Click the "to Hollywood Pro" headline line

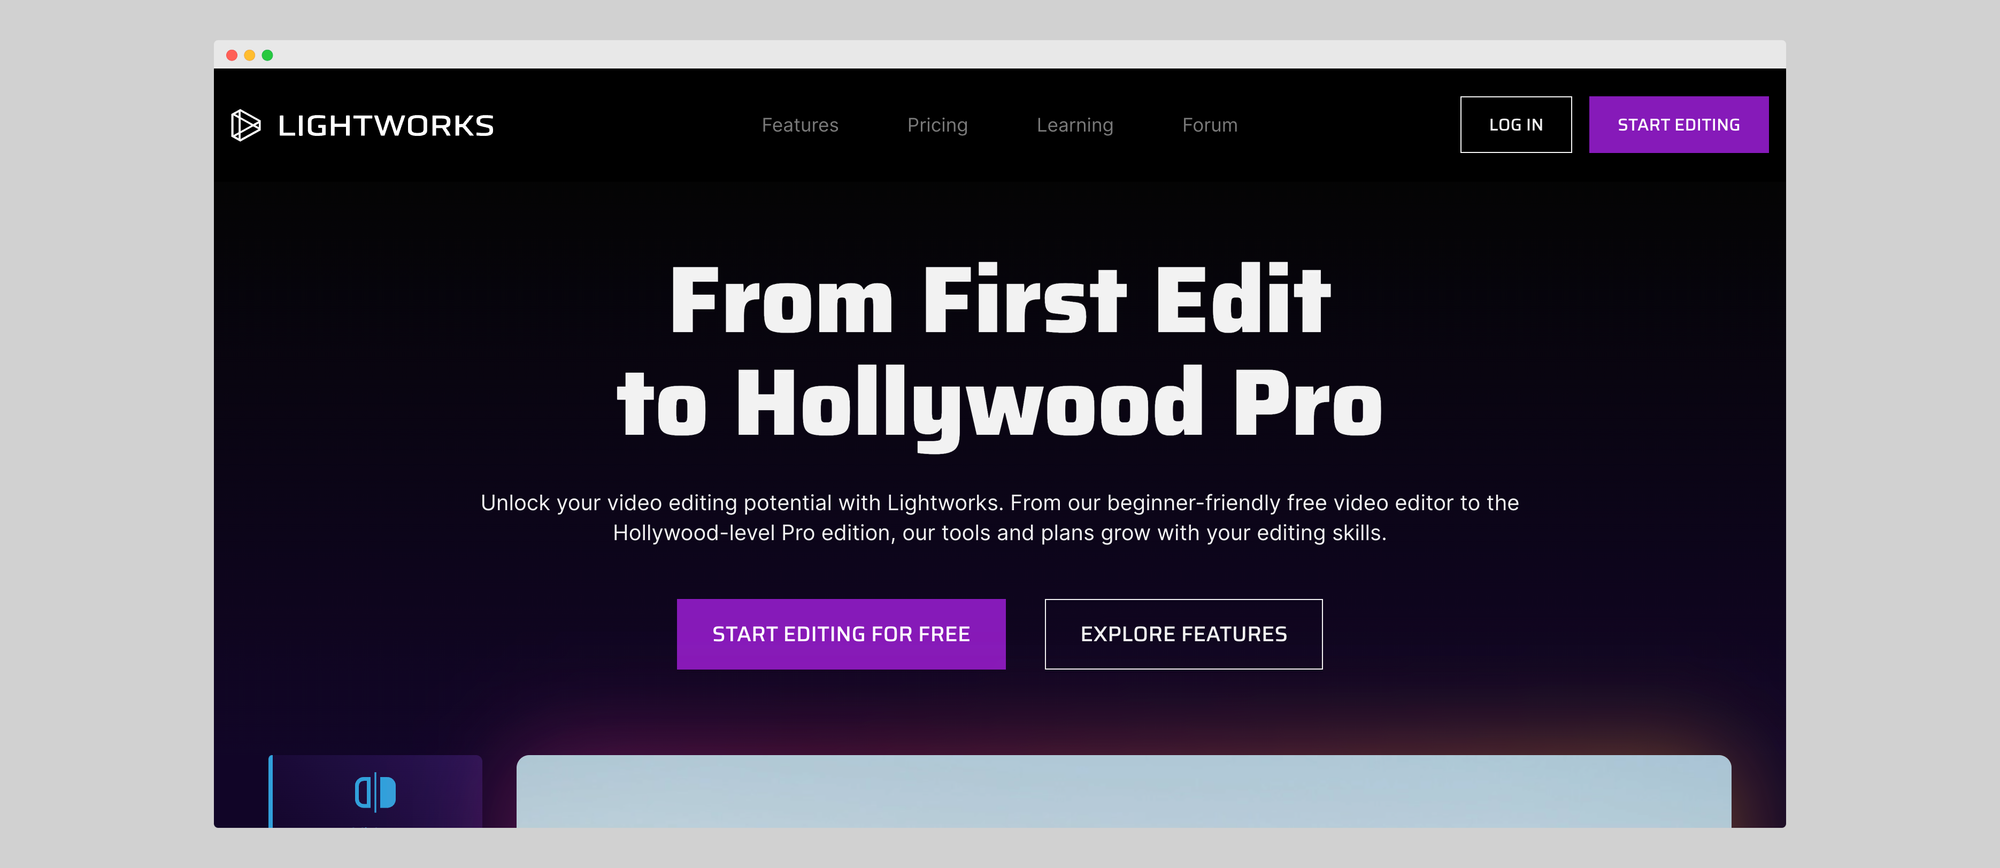coord(999,404)
